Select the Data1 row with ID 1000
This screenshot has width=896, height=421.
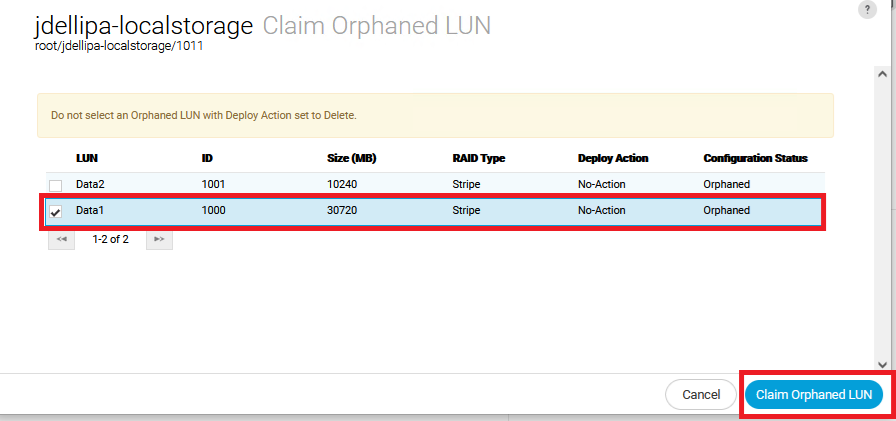click(x=435, y=211)
